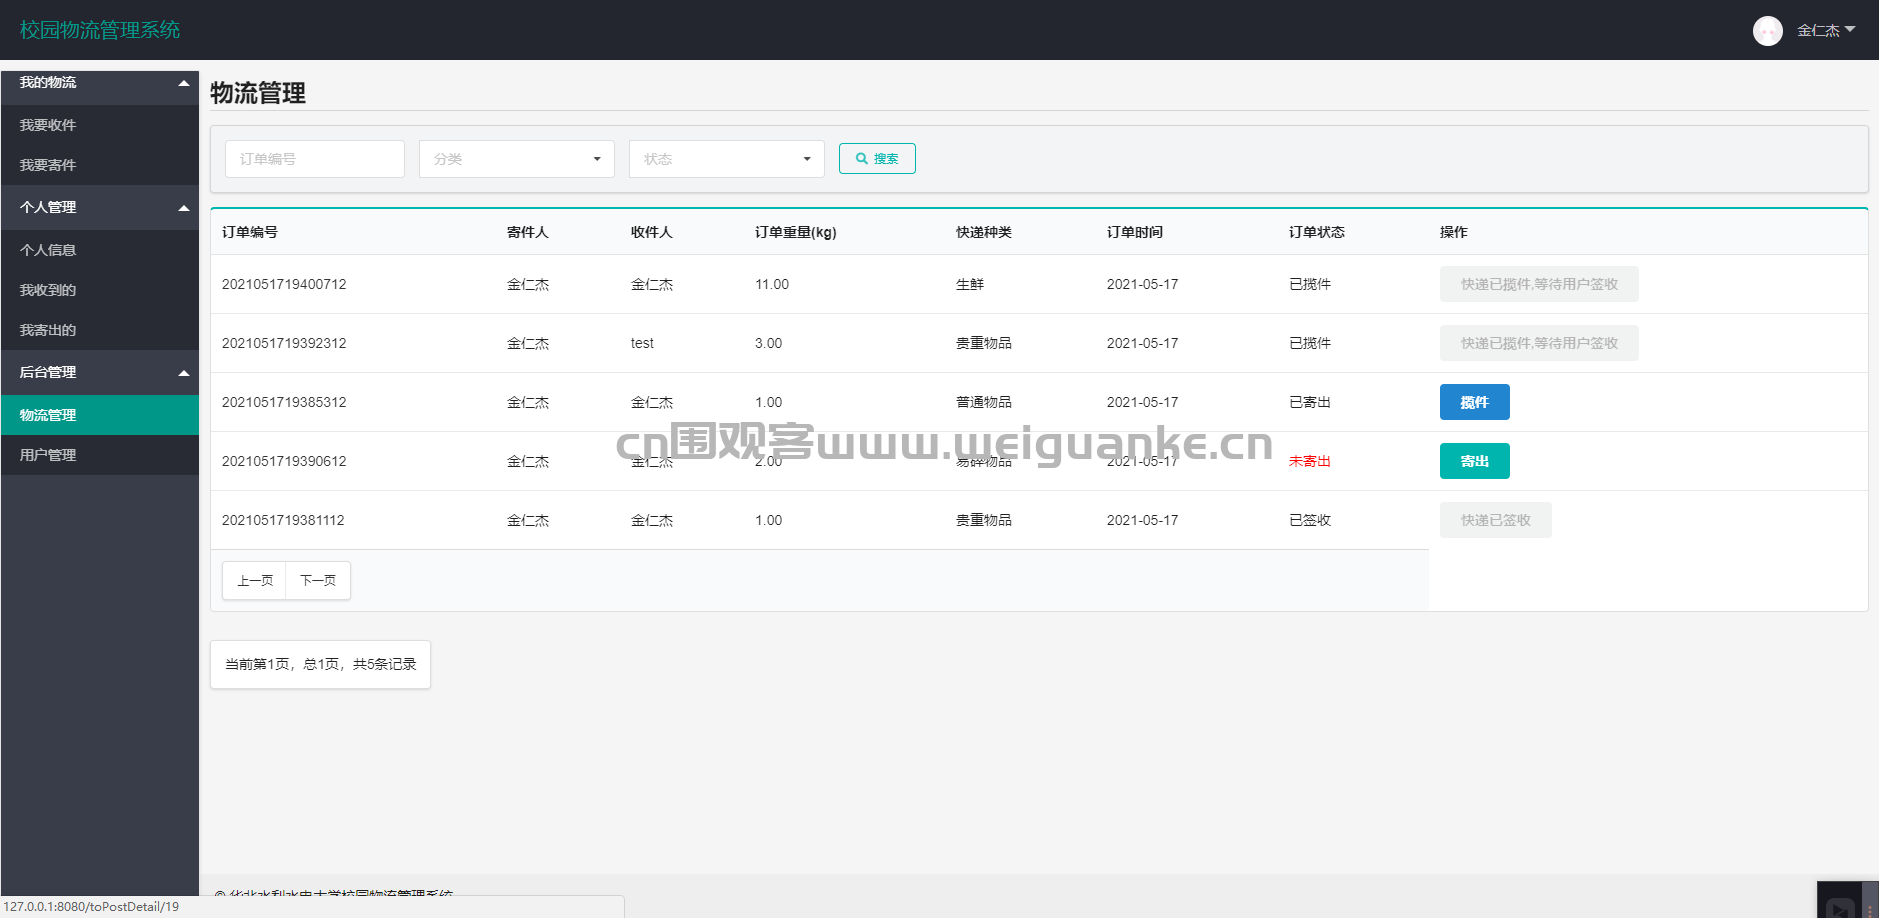Click the user avatar image
The image size is (1879, 918).
point(1767,31)
